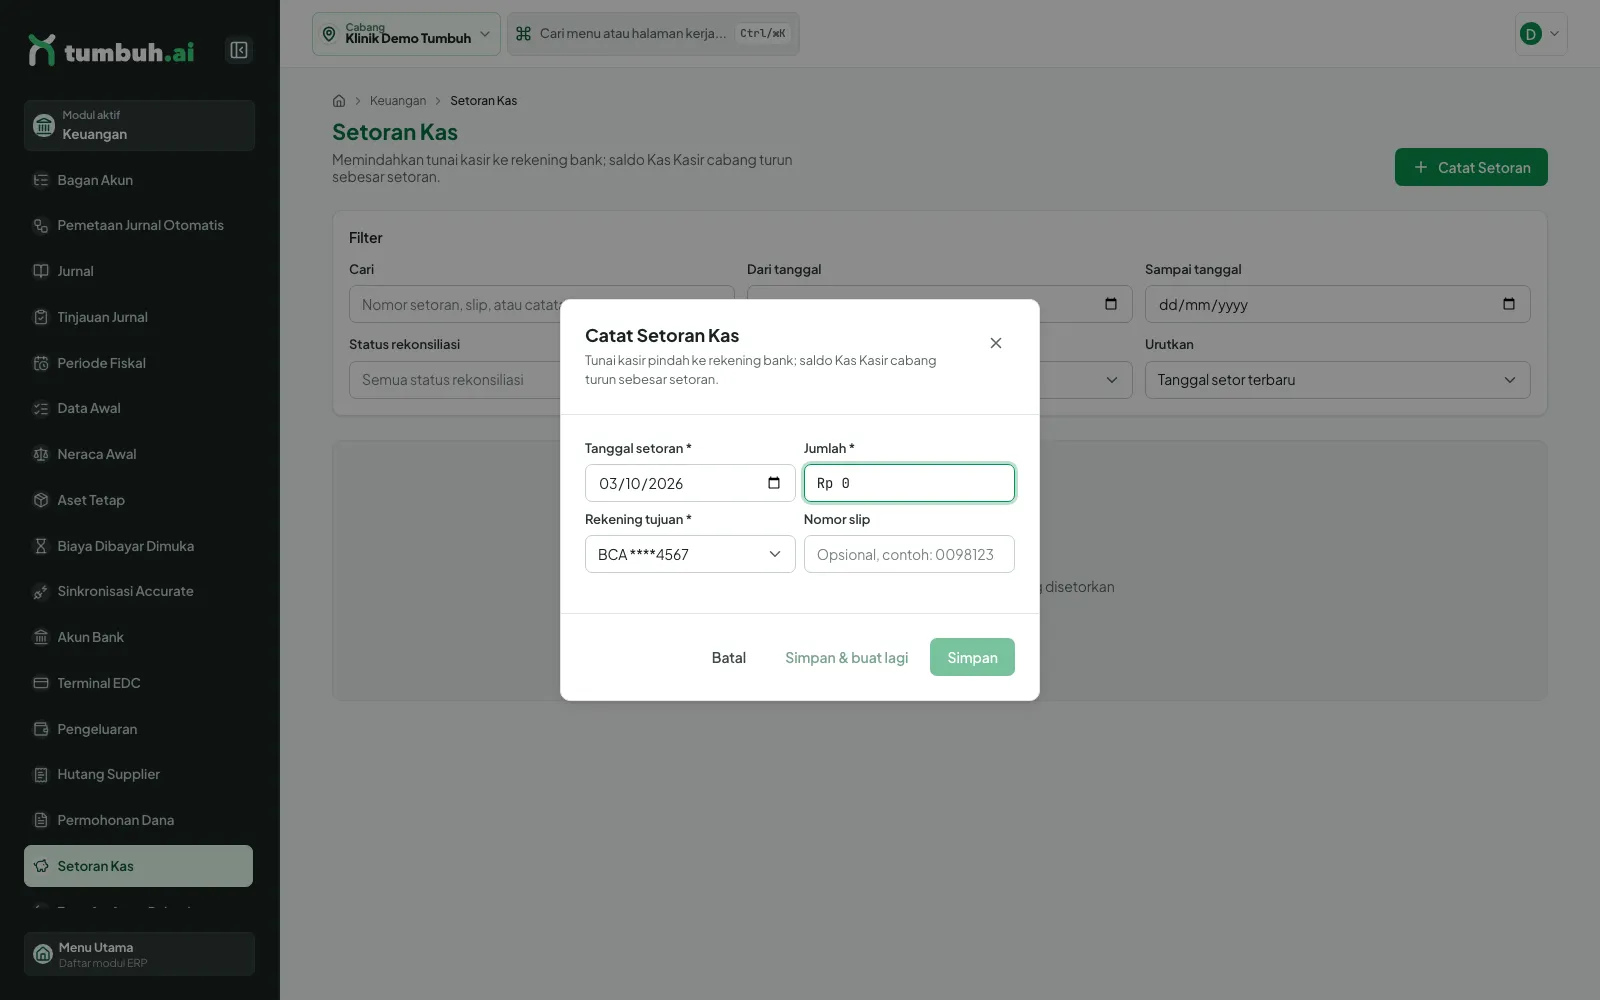
Task: Open the Status rekonsiliasi dropdown
Action: [455, 380]
